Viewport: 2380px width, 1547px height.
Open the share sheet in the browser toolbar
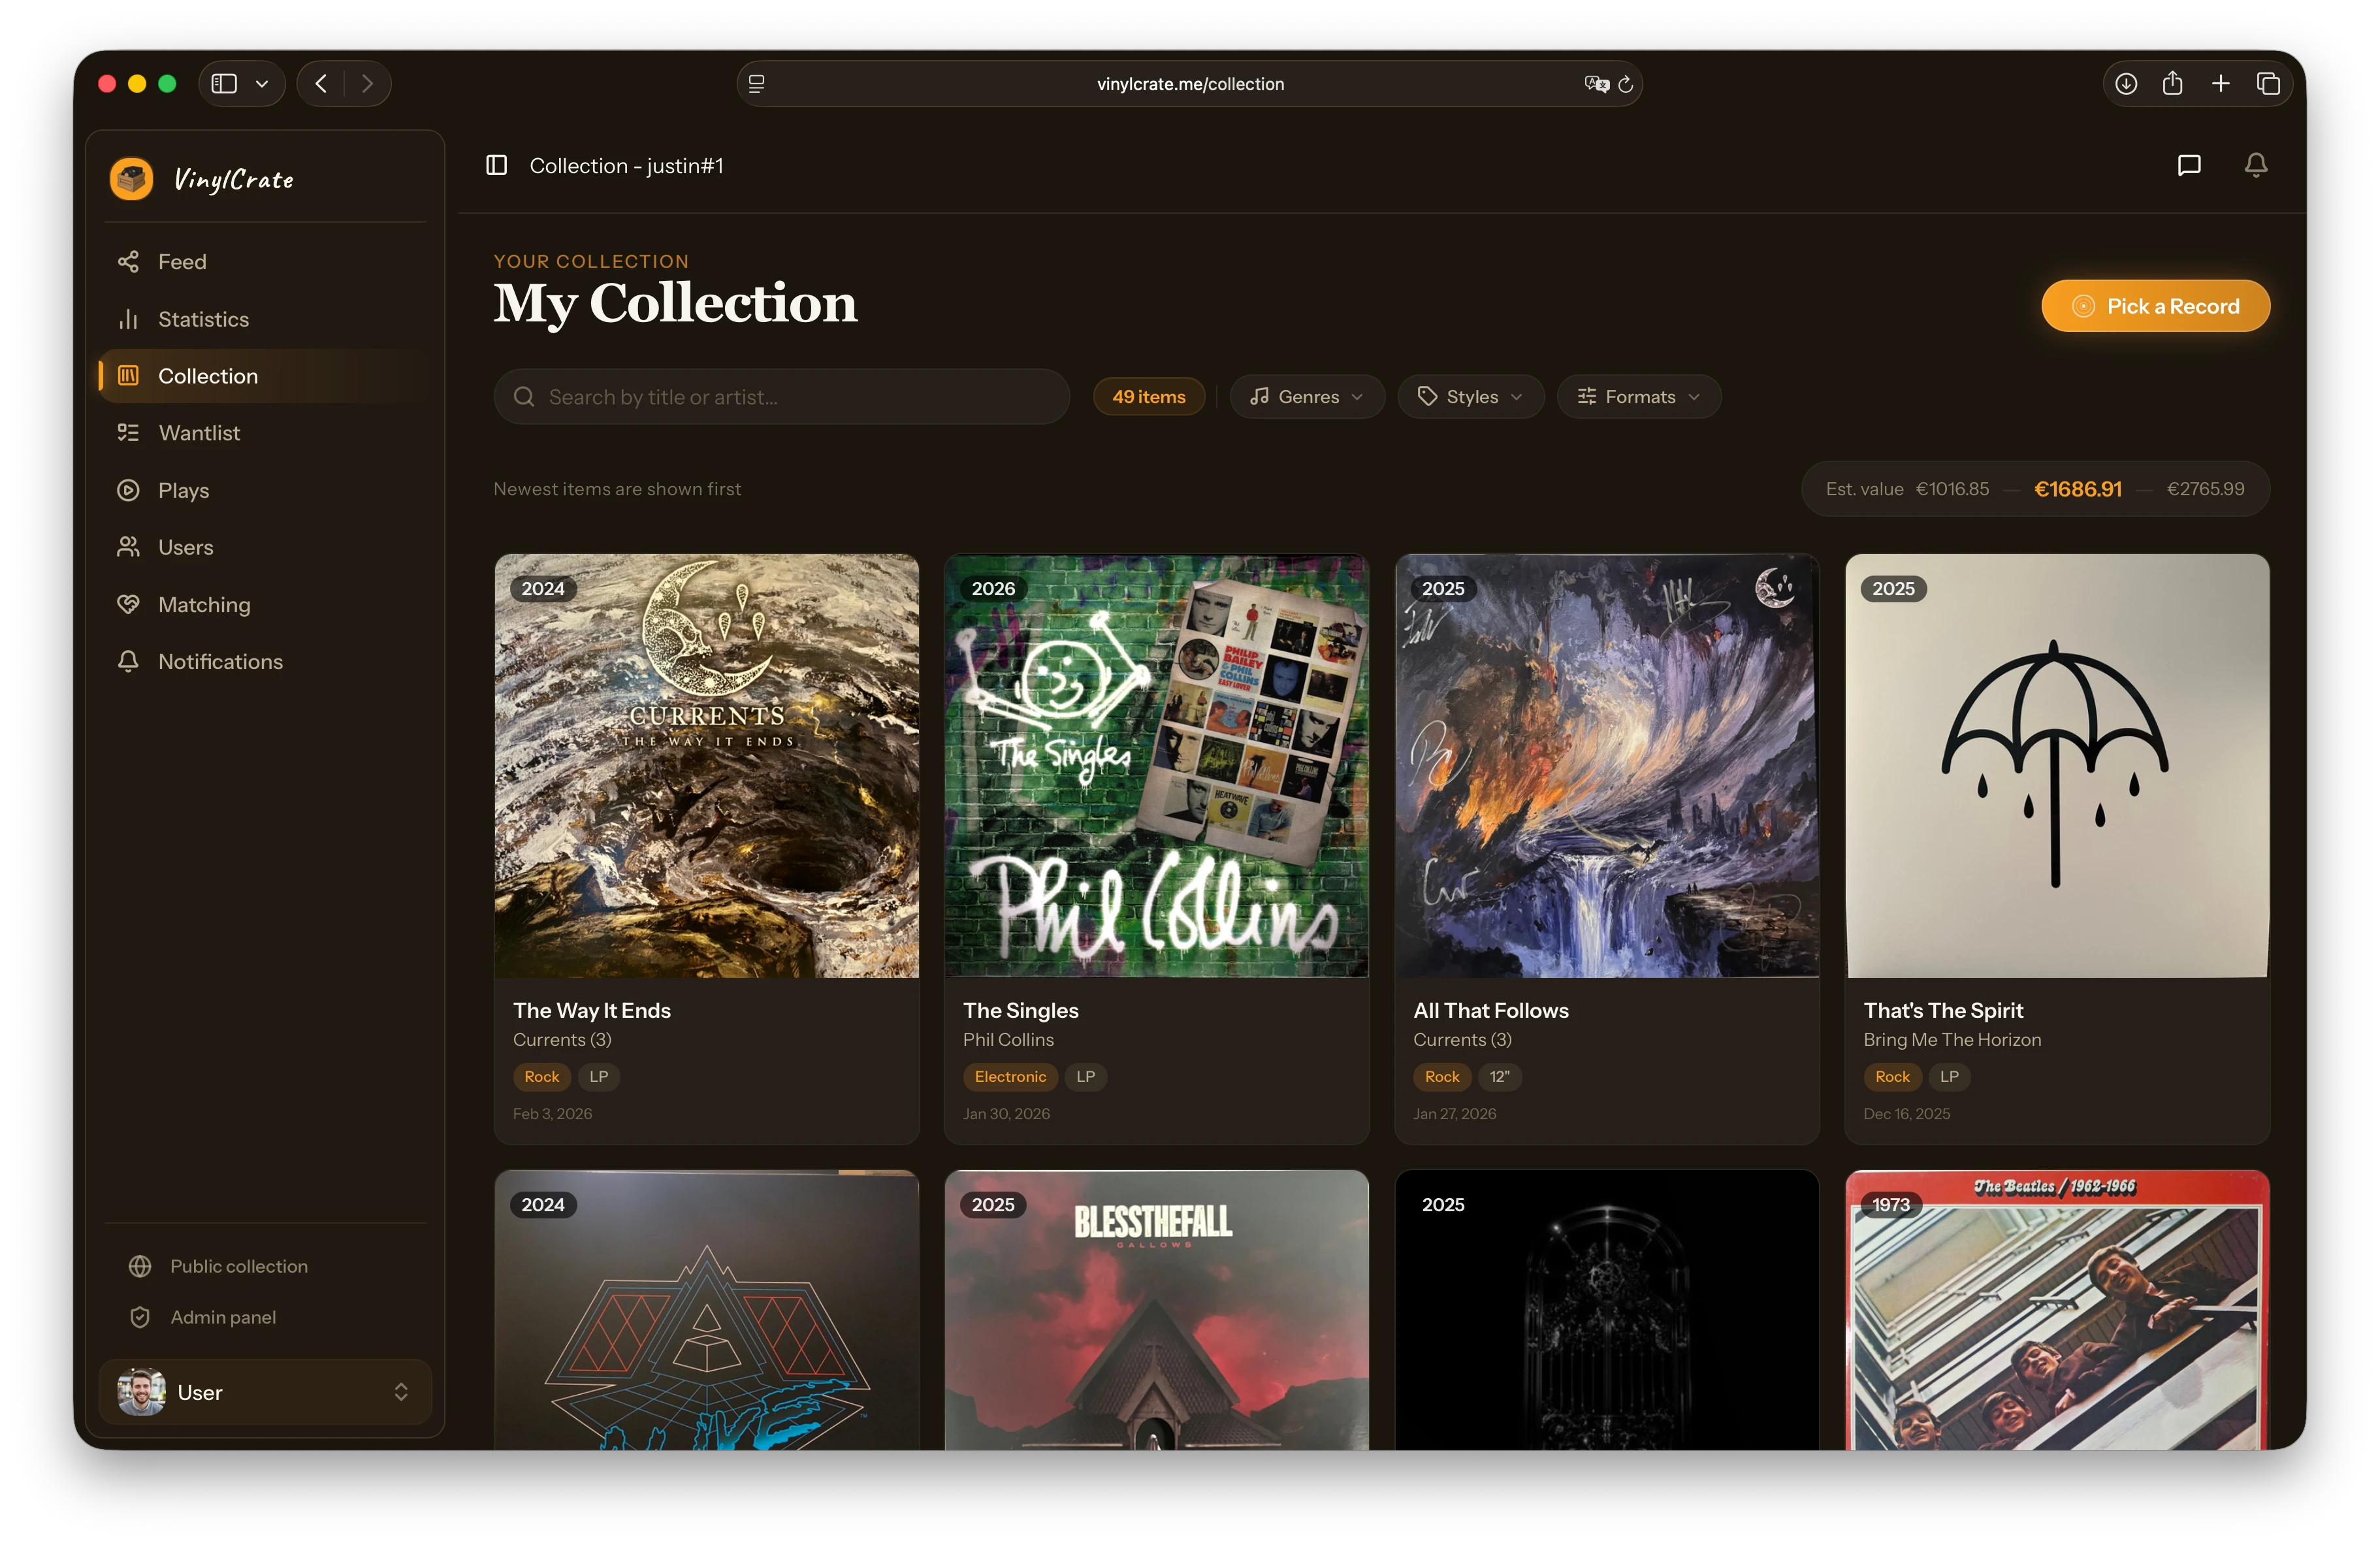tap(2172, 84)
